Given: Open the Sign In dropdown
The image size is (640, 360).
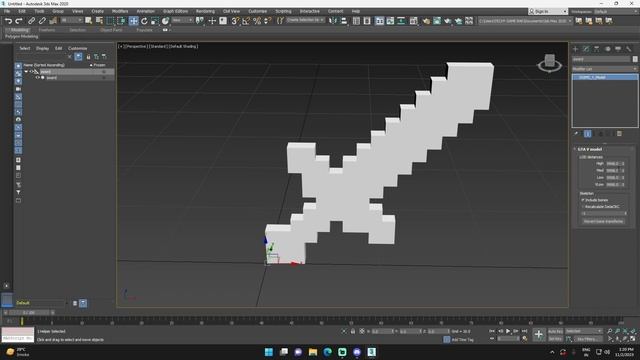Looking at the screenshot, I should (x=548, y=11).
